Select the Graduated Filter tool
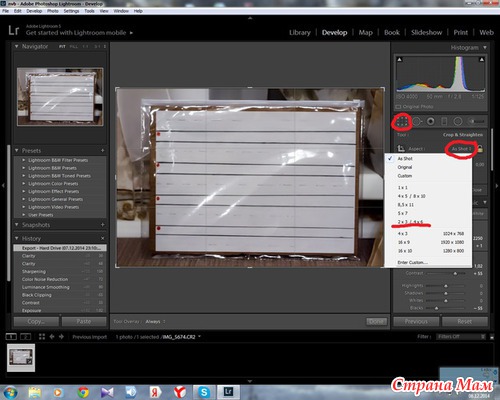The image size is (500, 400). (x=444, y=121)
